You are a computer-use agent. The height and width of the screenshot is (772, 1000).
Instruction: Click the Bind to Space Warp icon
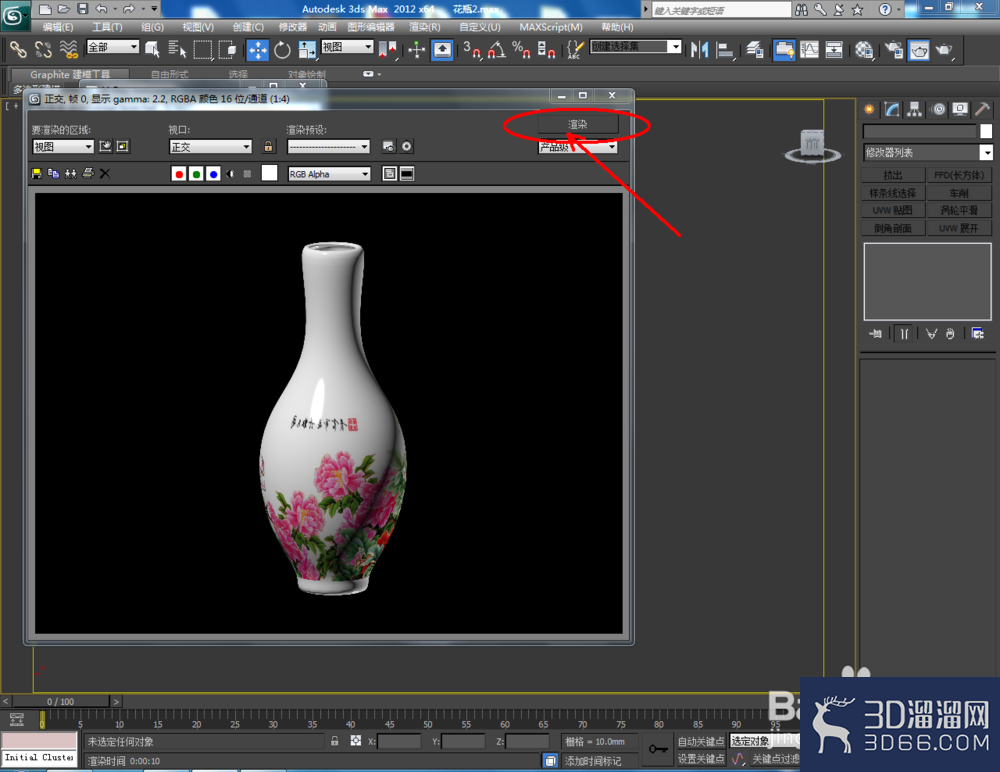pos(68,49)
